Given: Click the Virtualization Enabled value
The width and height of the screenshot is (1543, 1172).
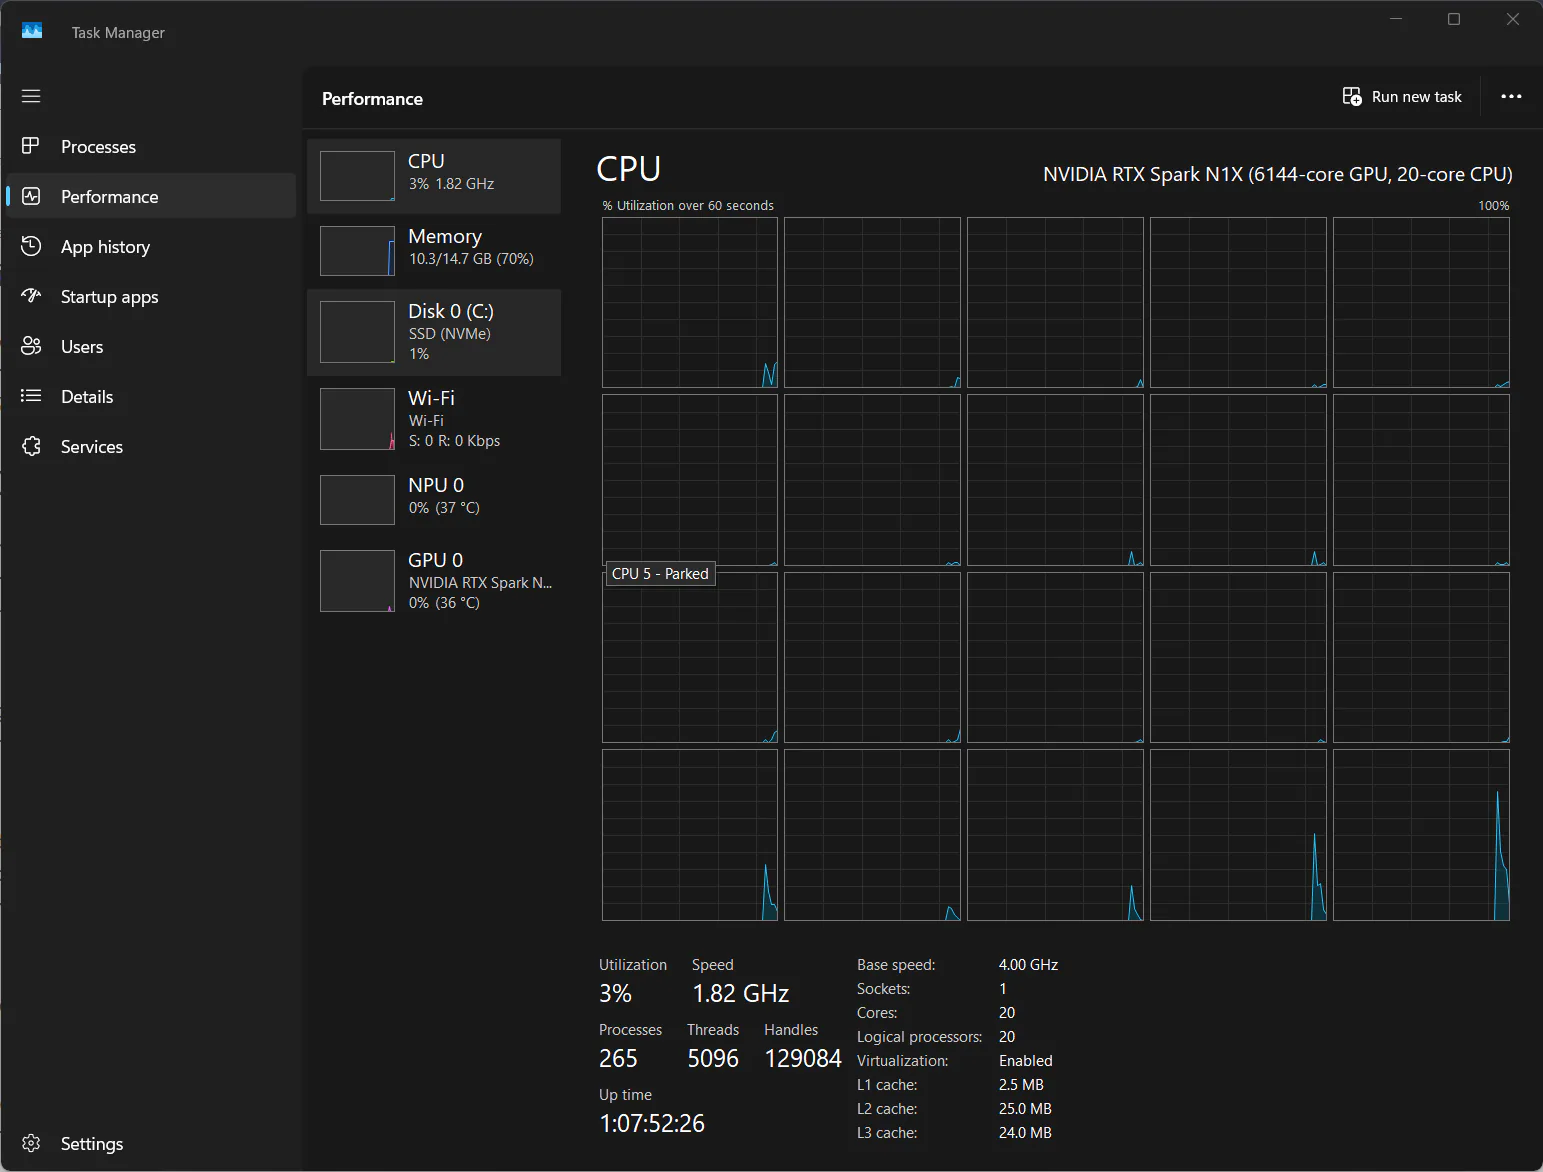Looking at the screenshot, I should tap(1026, 1061).
